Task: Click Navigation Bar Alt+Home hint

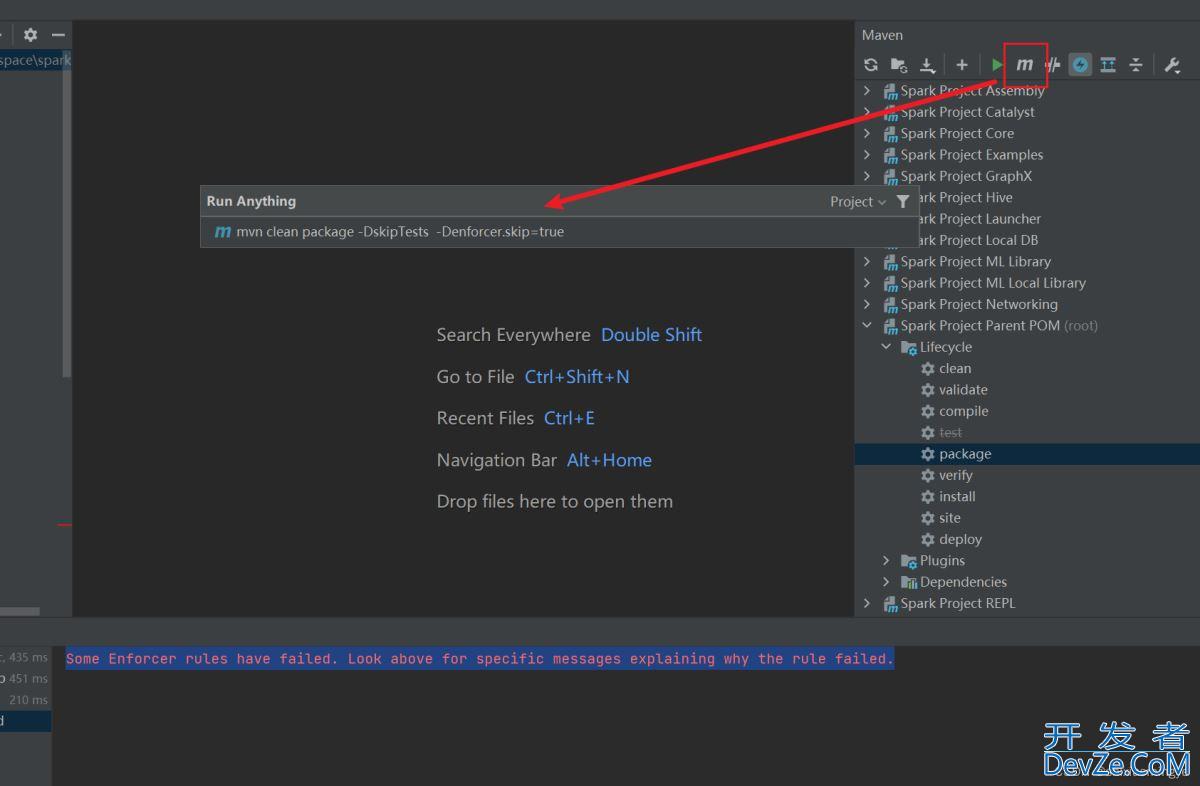Action: 544,460
